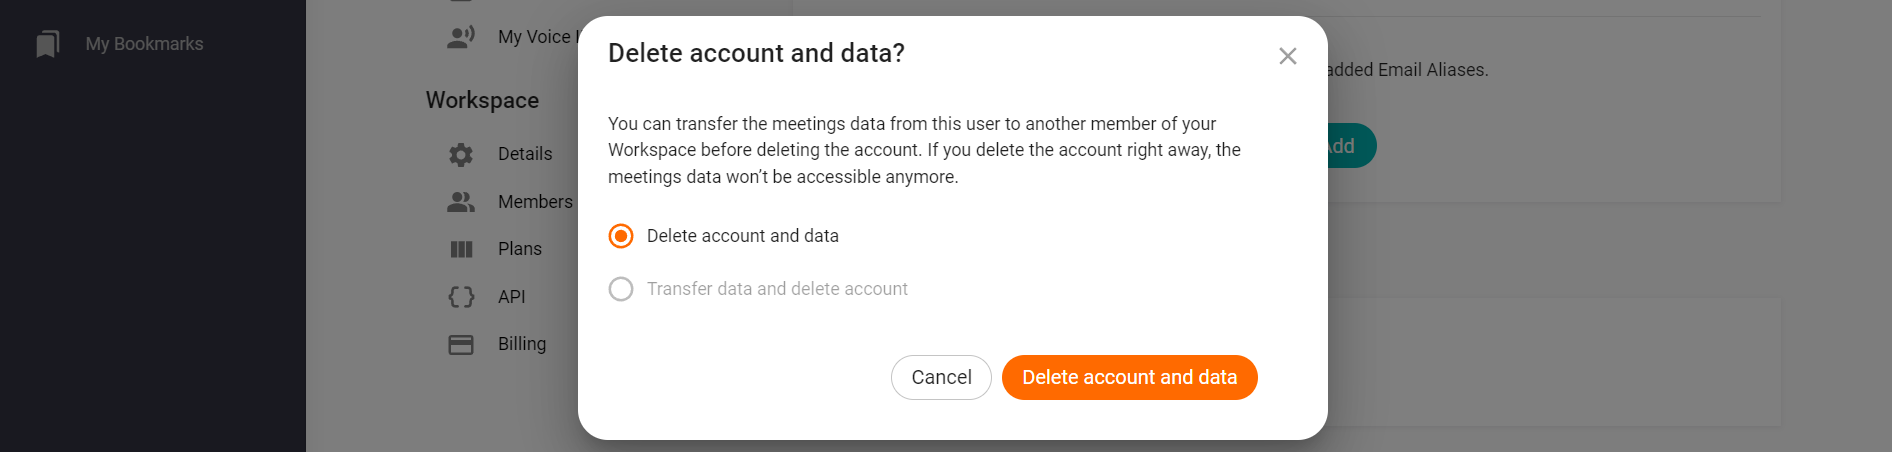Image resolution: width=1892 pixels, height=452 pixels.
Task: Select the Delete account and data radio button
Action: coord(621,236)
